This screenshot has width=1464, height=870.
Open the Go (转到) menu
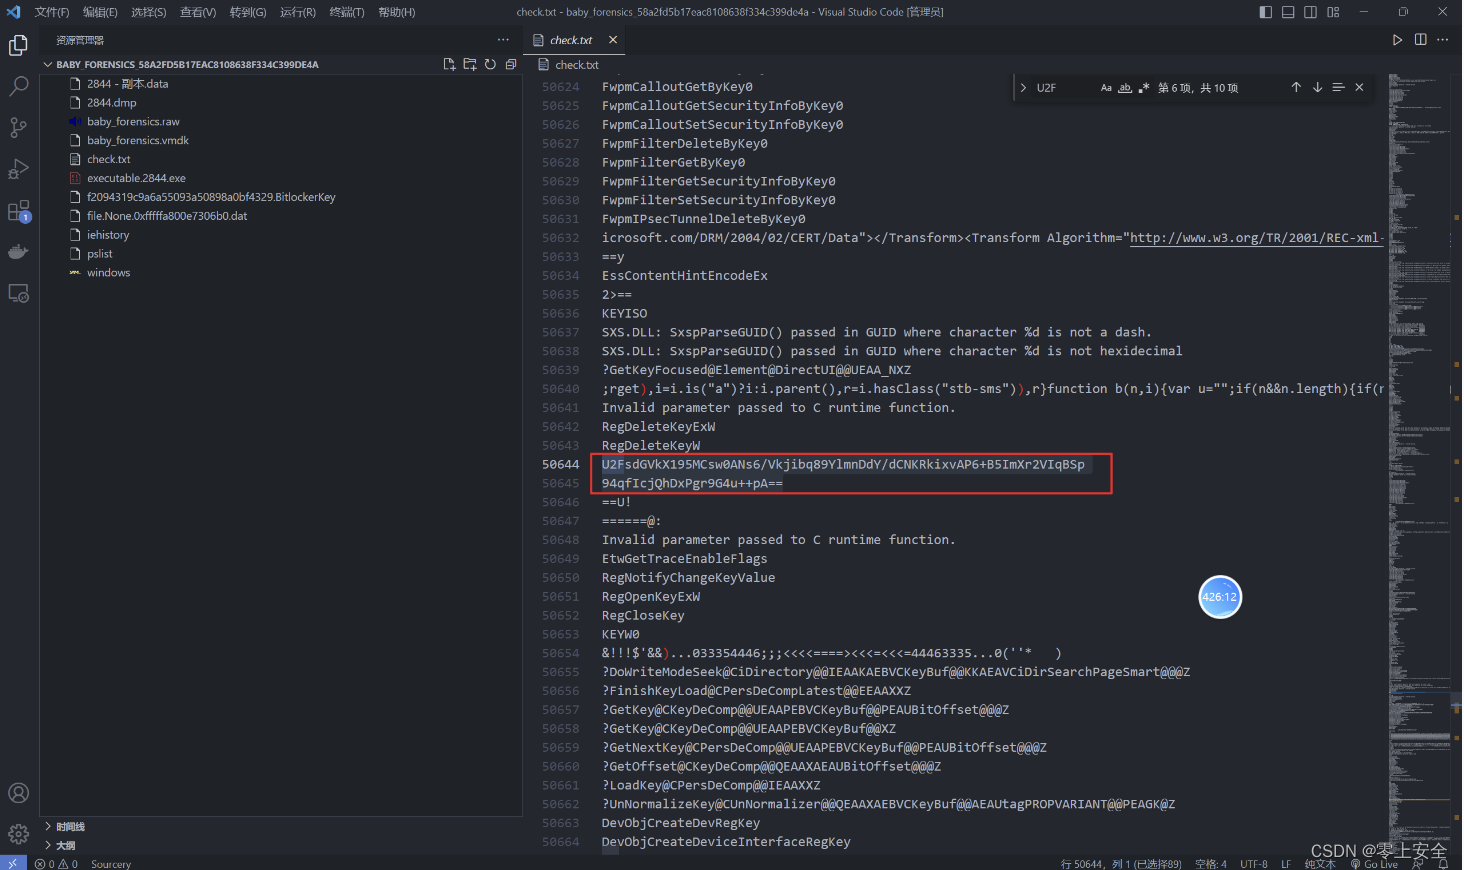coord(248,12)
